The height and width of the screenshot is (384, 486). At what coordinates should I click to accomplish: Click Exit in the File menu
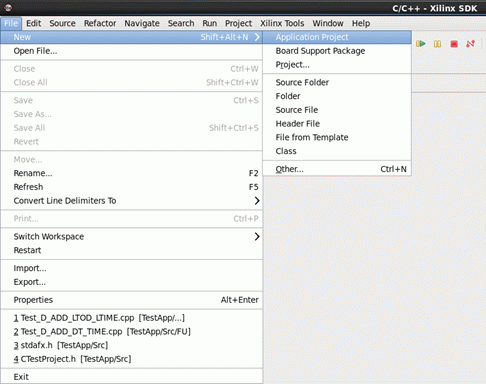click(x=132, y=377)
